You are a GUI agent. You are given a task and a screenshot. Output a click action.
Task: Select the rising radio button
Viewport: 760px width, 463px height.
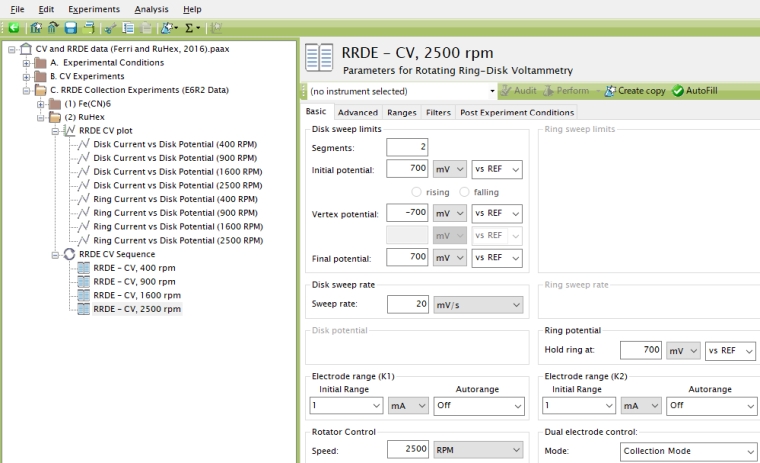pyautogui.click(x=418, y=192)
